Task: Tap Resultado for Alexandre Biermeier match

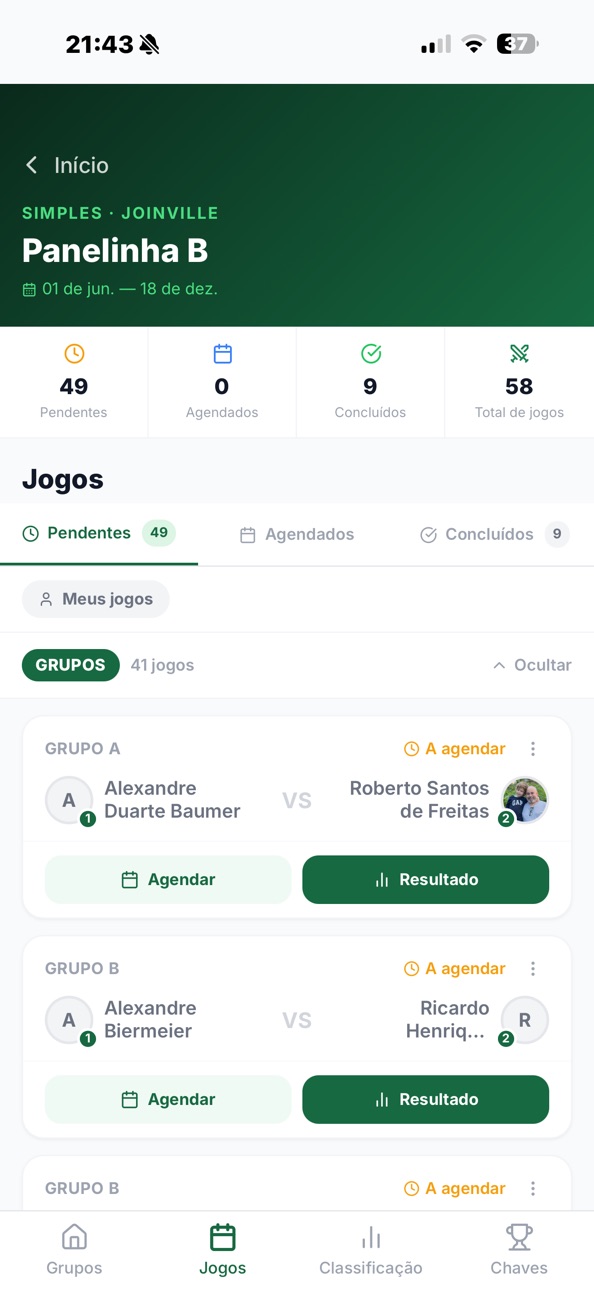Action: pos(426,1100)
